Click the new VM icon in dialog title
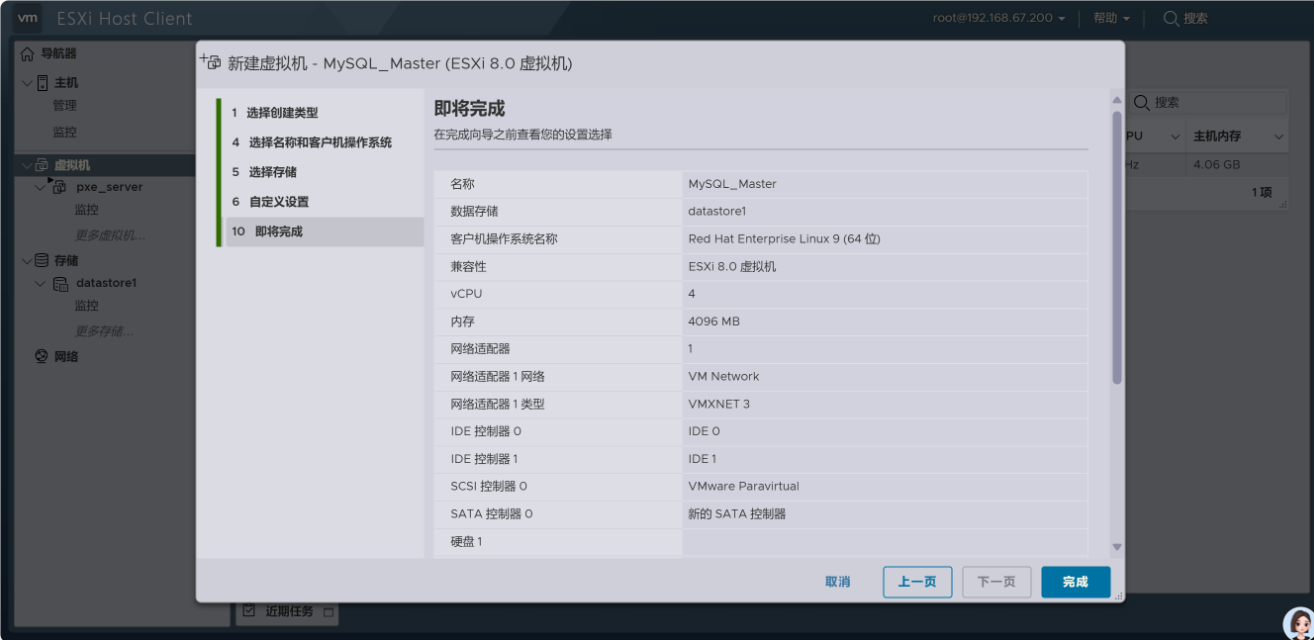The width and height of the screenshot is (1314, 640). point(210,61)
